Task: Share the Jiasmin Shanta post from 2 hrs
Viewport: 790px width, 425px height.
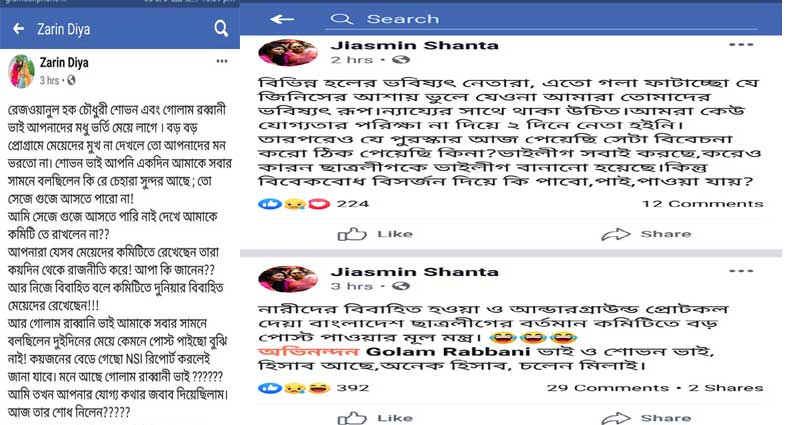Action: [x=646, y=234]
